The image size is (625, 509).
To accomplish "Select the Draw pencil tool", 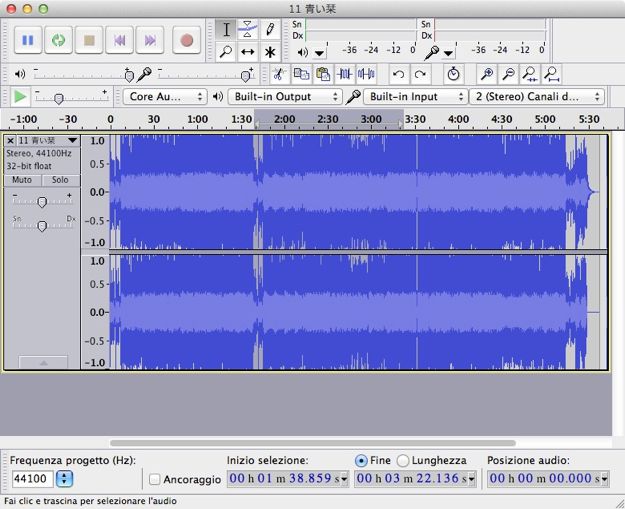I will [x=270, y=30].
